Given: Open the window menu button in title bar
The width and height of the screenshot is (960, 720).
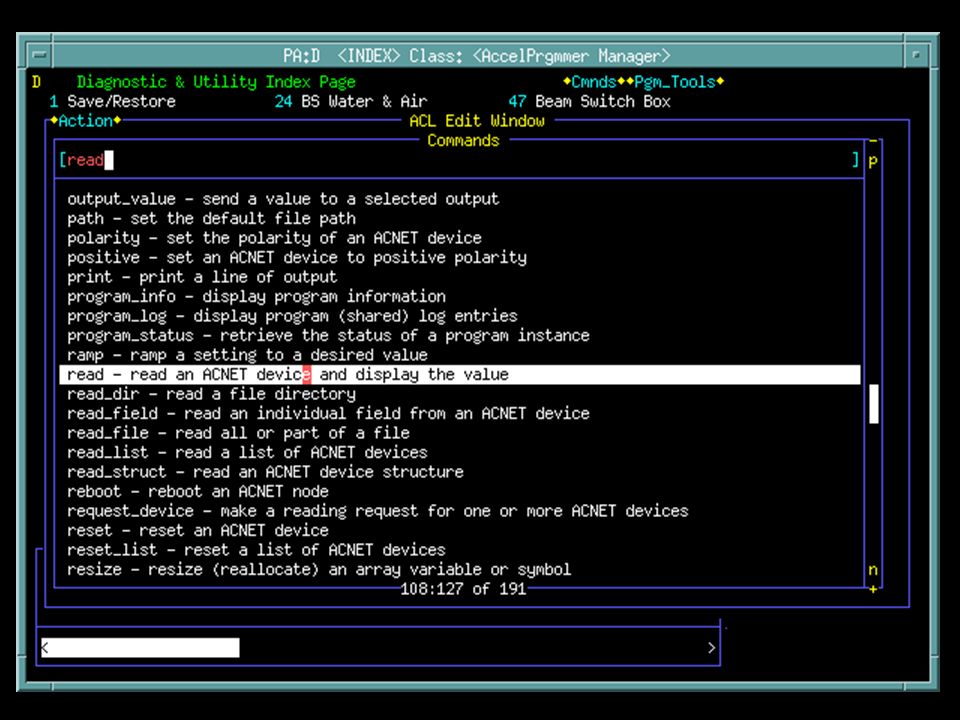Looking at the screenshot, I should click(x=39, y=56).
